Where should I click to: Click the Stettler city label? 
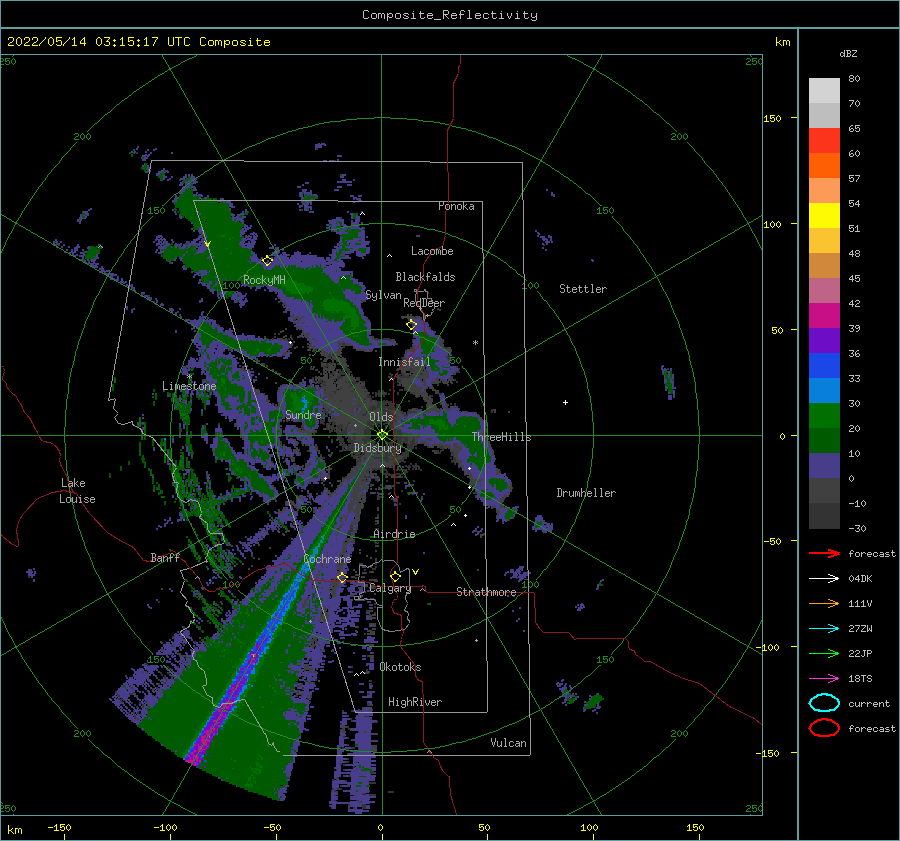click(583, 289)
